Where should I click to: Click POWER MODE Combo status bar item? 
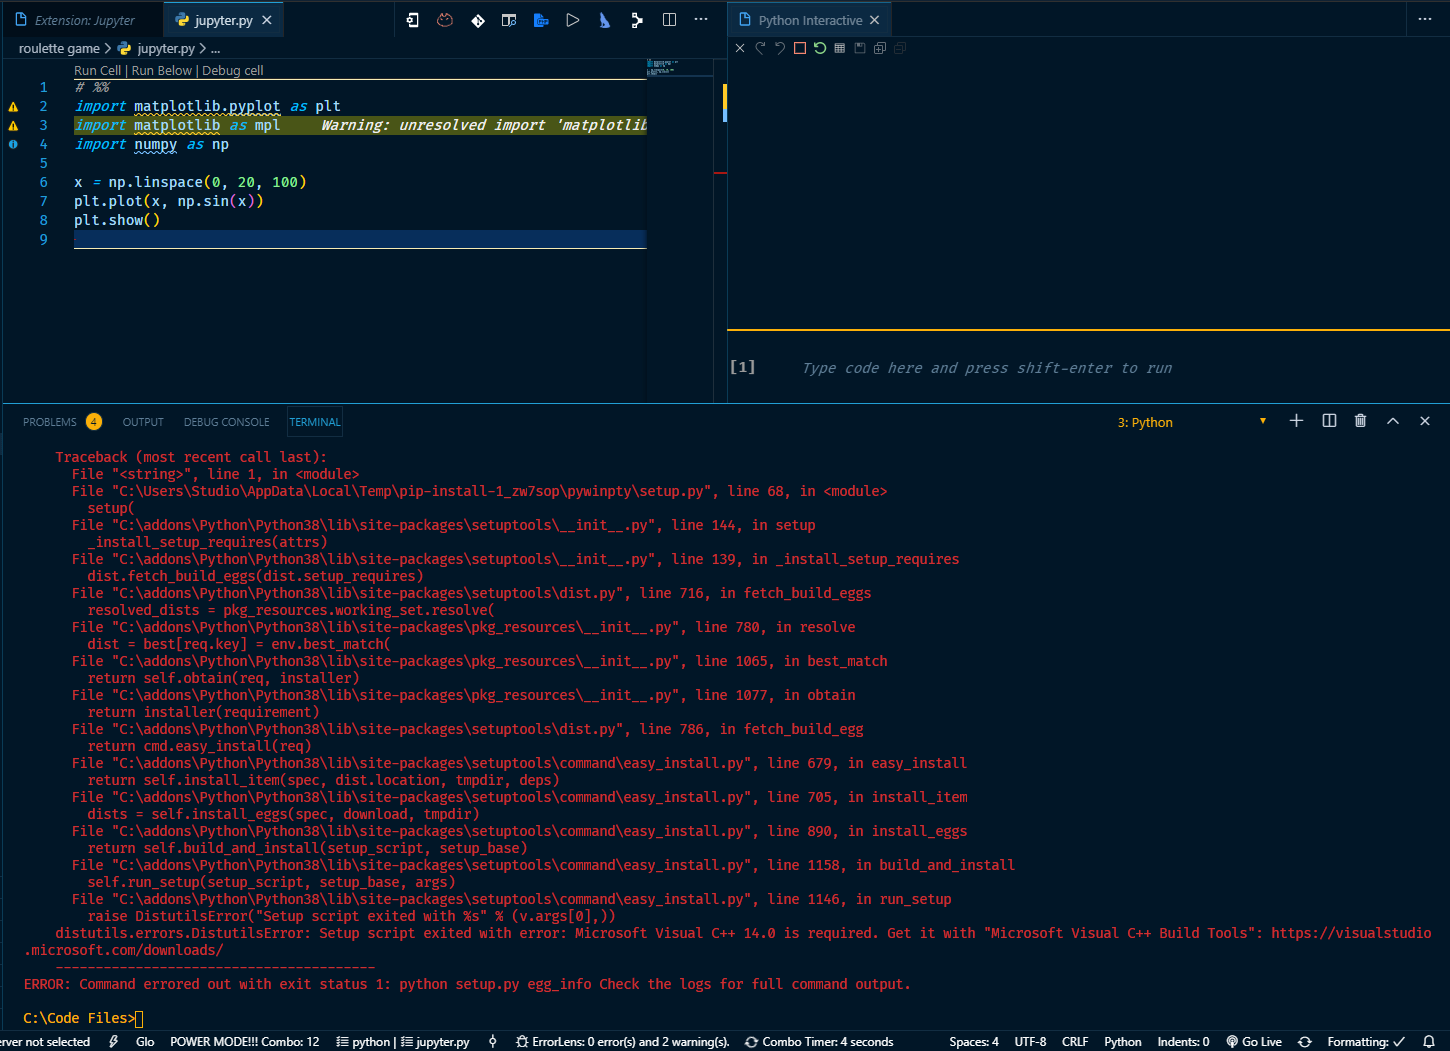click(245, 1041)
